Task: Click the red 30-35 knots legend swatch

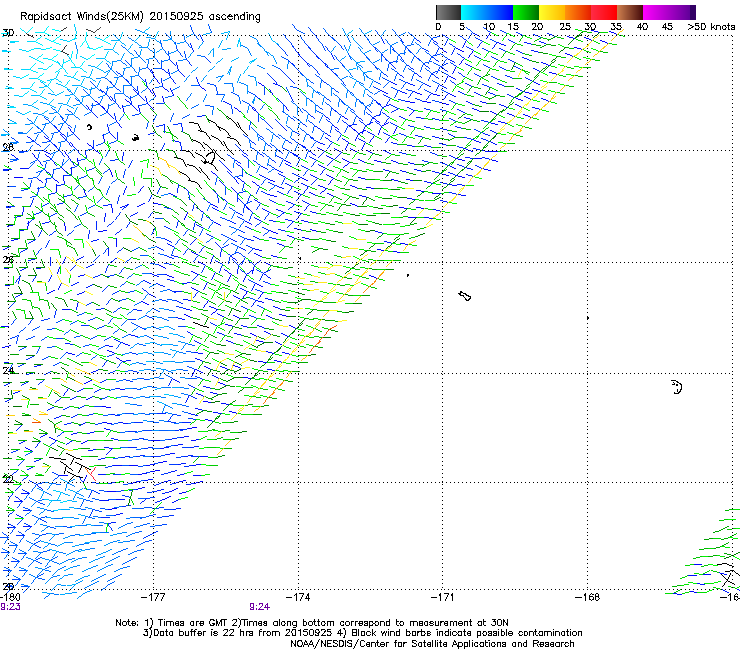Action: point(604,12)
